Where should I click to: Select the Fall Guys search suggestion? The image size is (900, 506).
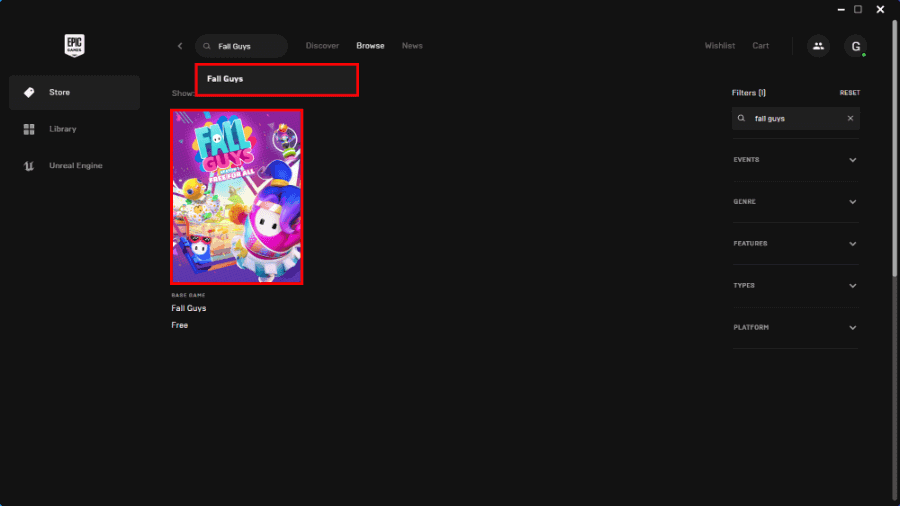coord(277,79)
